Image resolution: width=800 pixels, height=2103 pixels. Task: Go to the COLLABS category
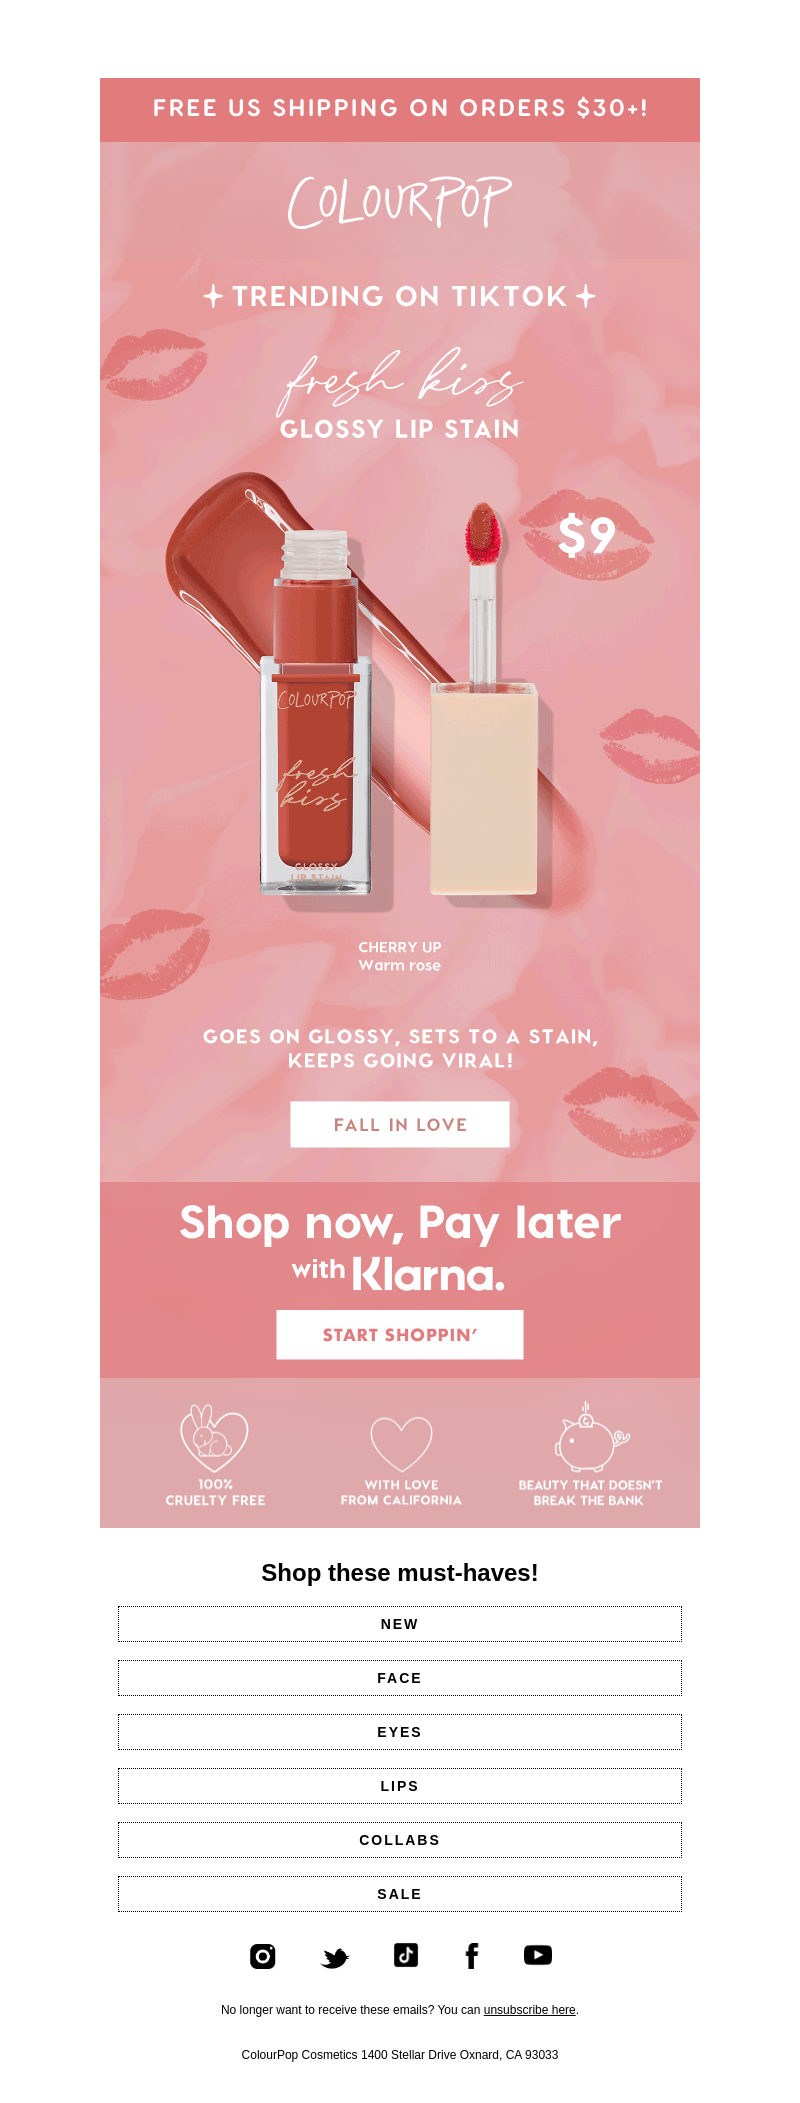click(x=400, y=1840)
